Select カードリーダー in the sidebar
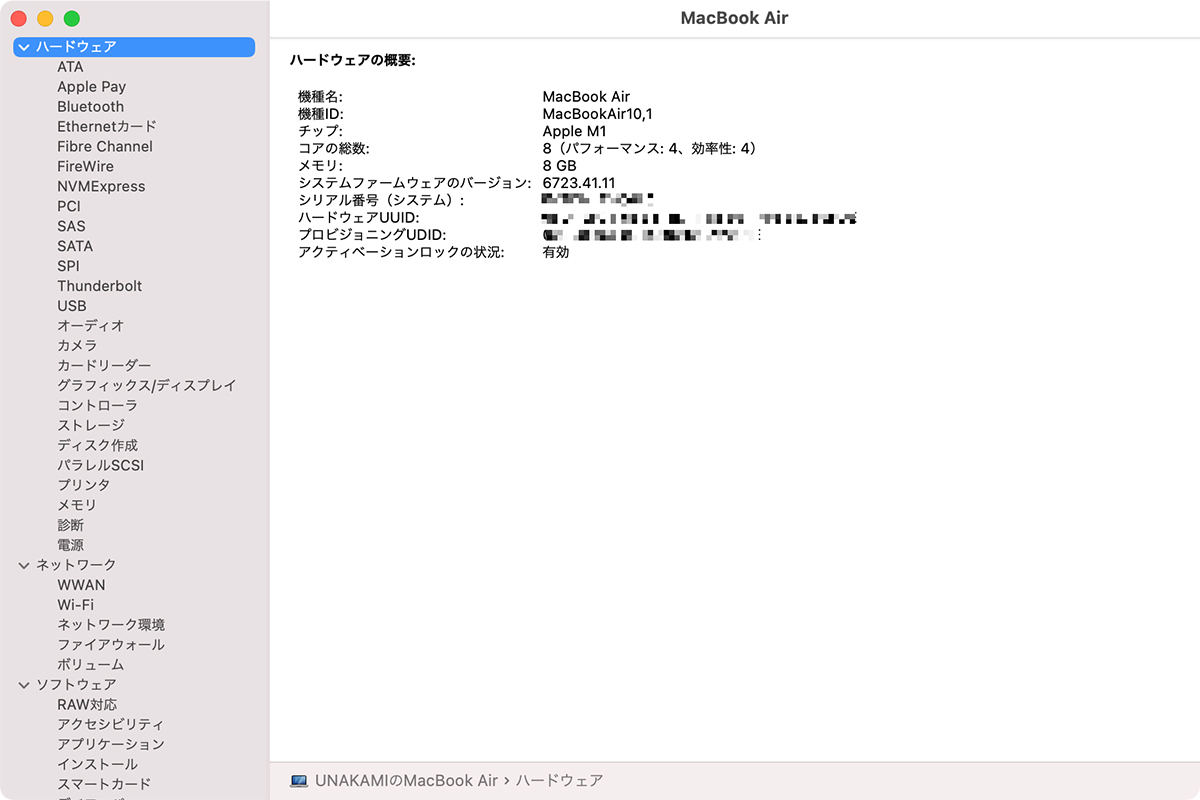This screenshot has height=800, width=1200. click(104, 366)
